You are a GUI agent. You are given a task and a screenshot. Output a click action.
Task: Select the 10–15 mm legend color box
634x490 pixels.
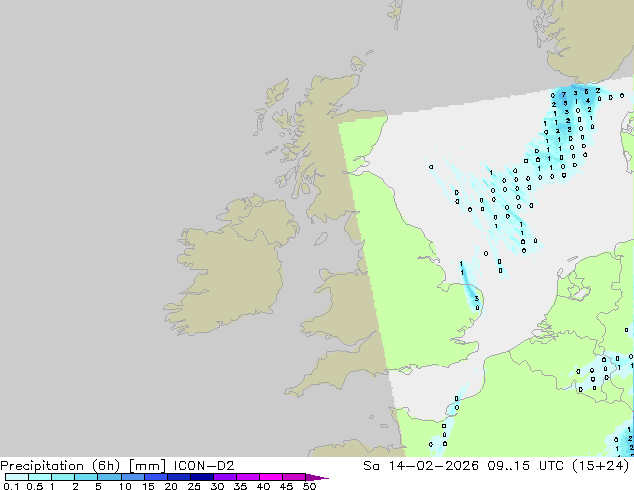132,477
